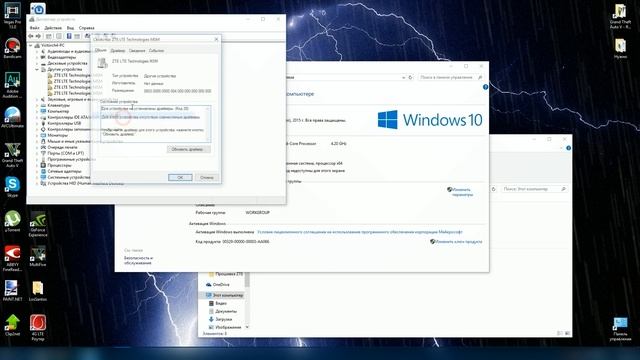Expand Дисковые устройства node
The image size is (640, 360).
click(37, 63)
